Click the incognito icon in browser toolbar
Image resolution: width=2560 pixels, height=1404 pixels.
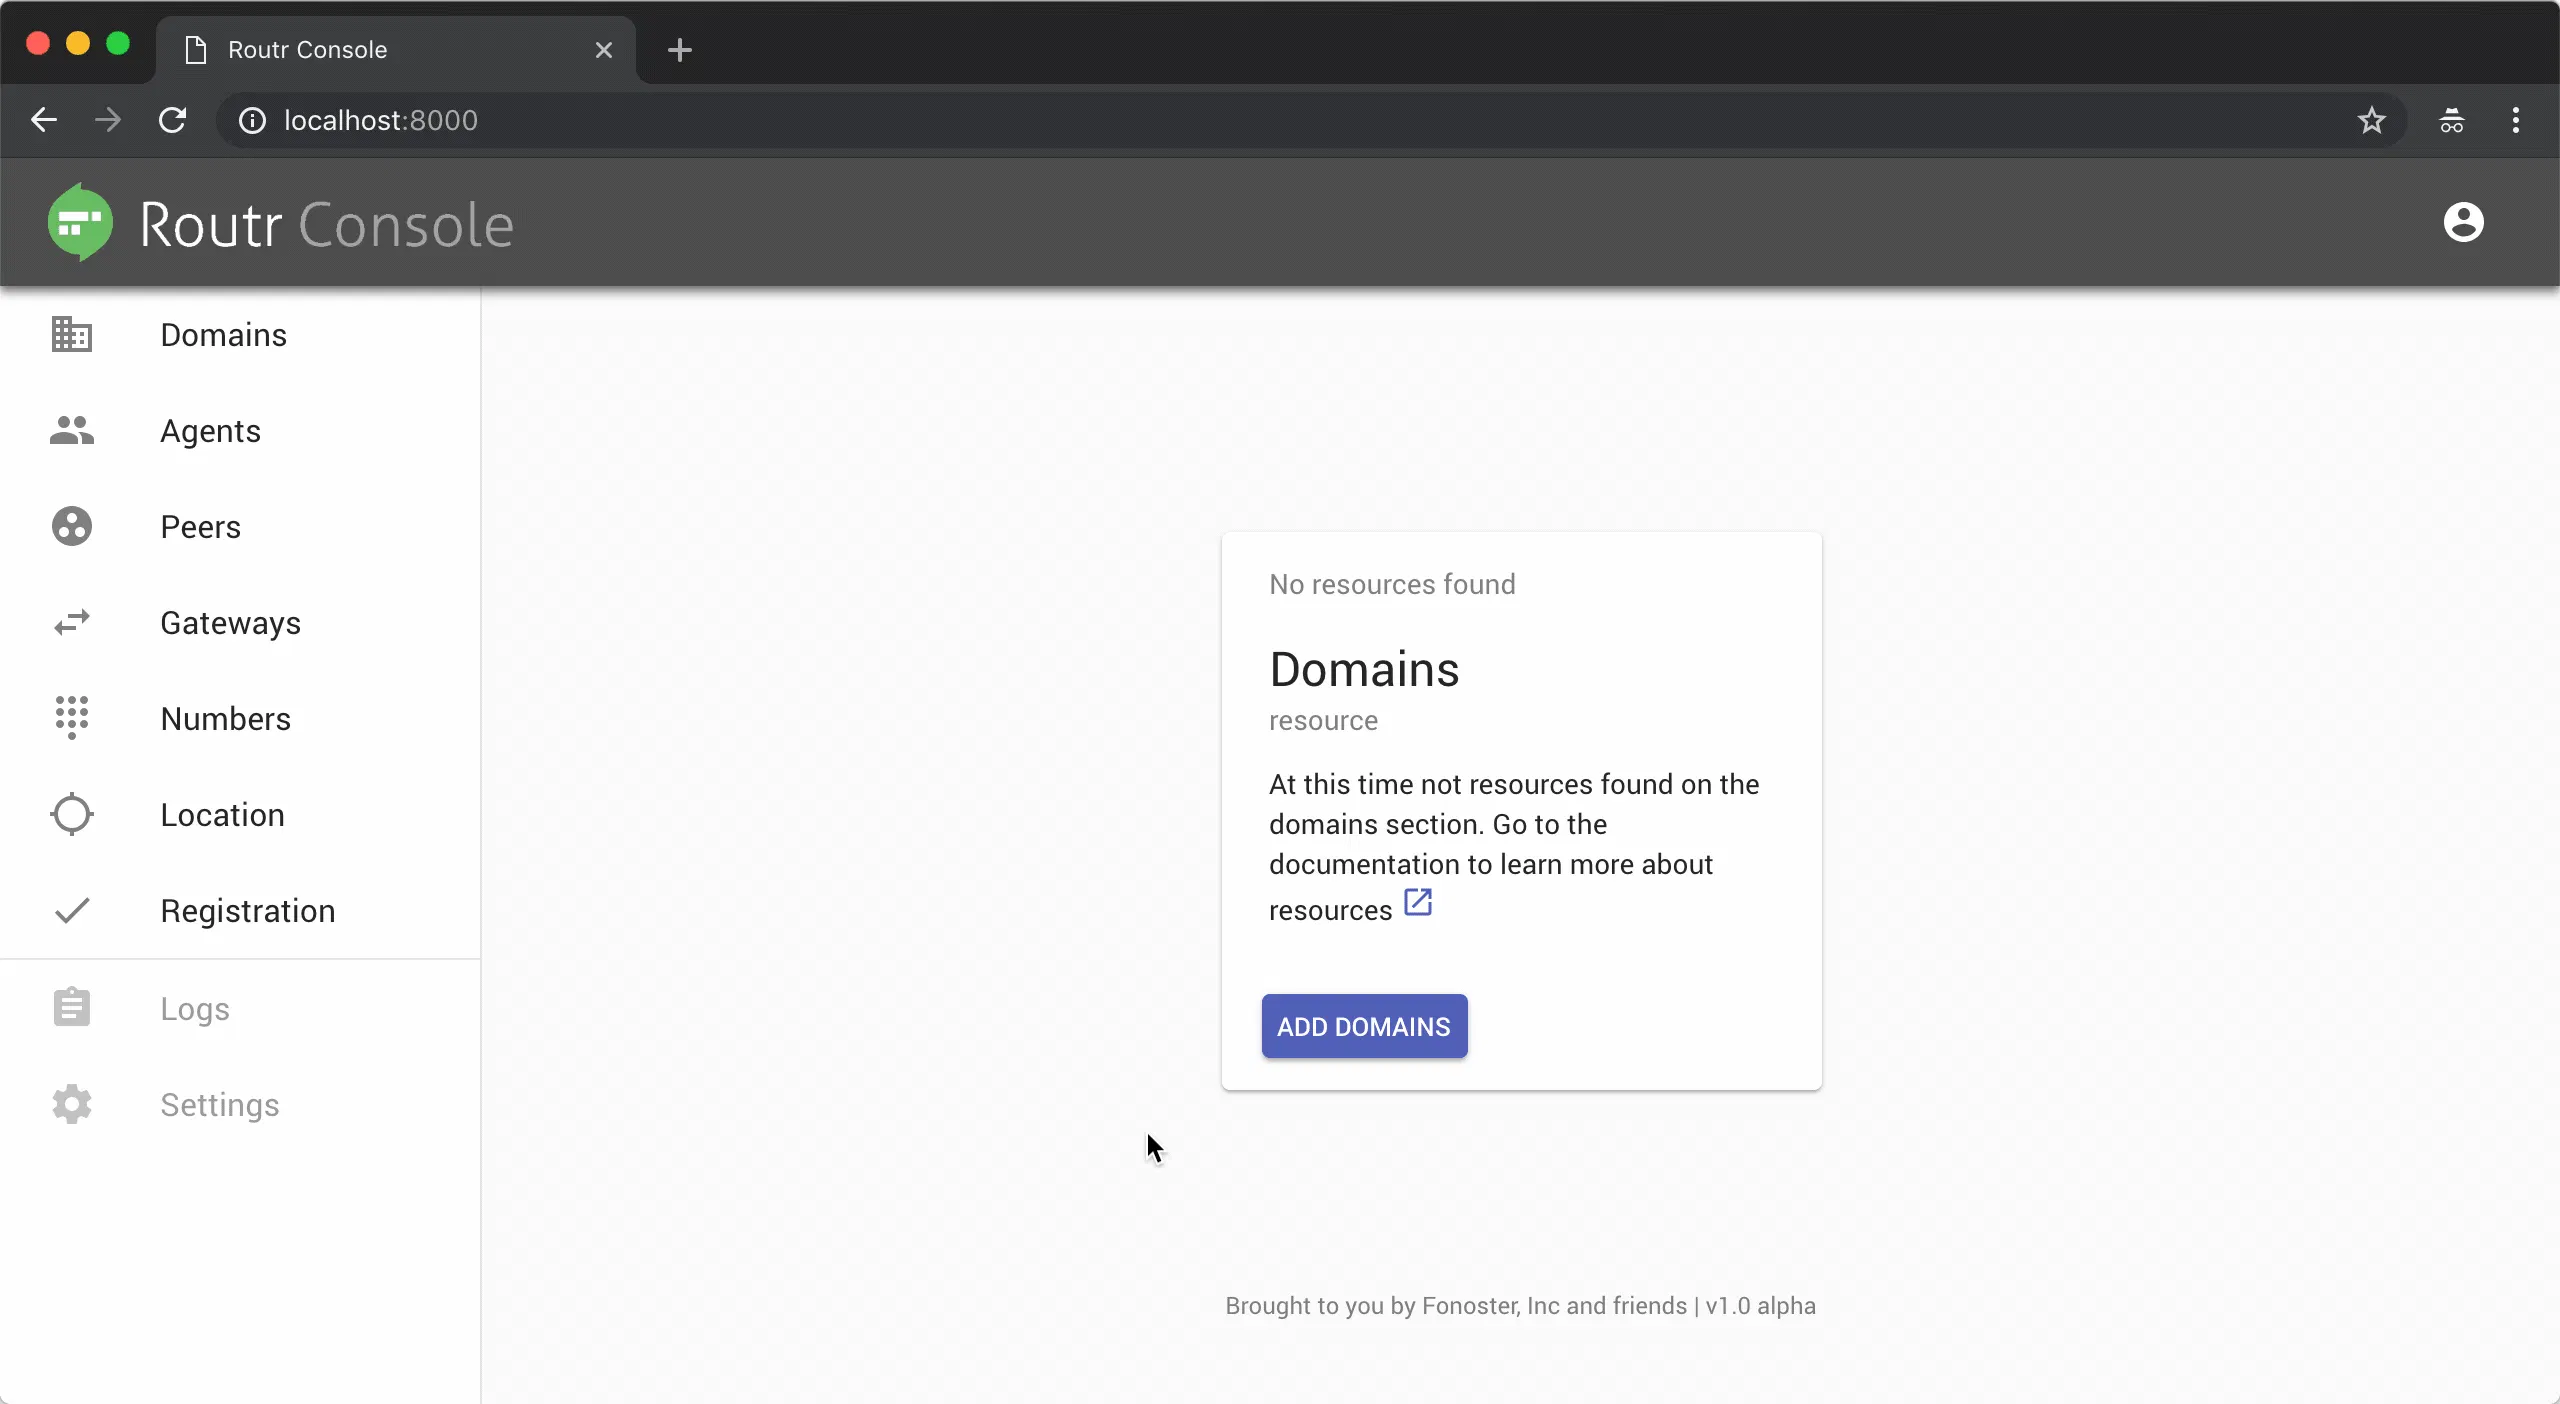(x=2452, y=121)
